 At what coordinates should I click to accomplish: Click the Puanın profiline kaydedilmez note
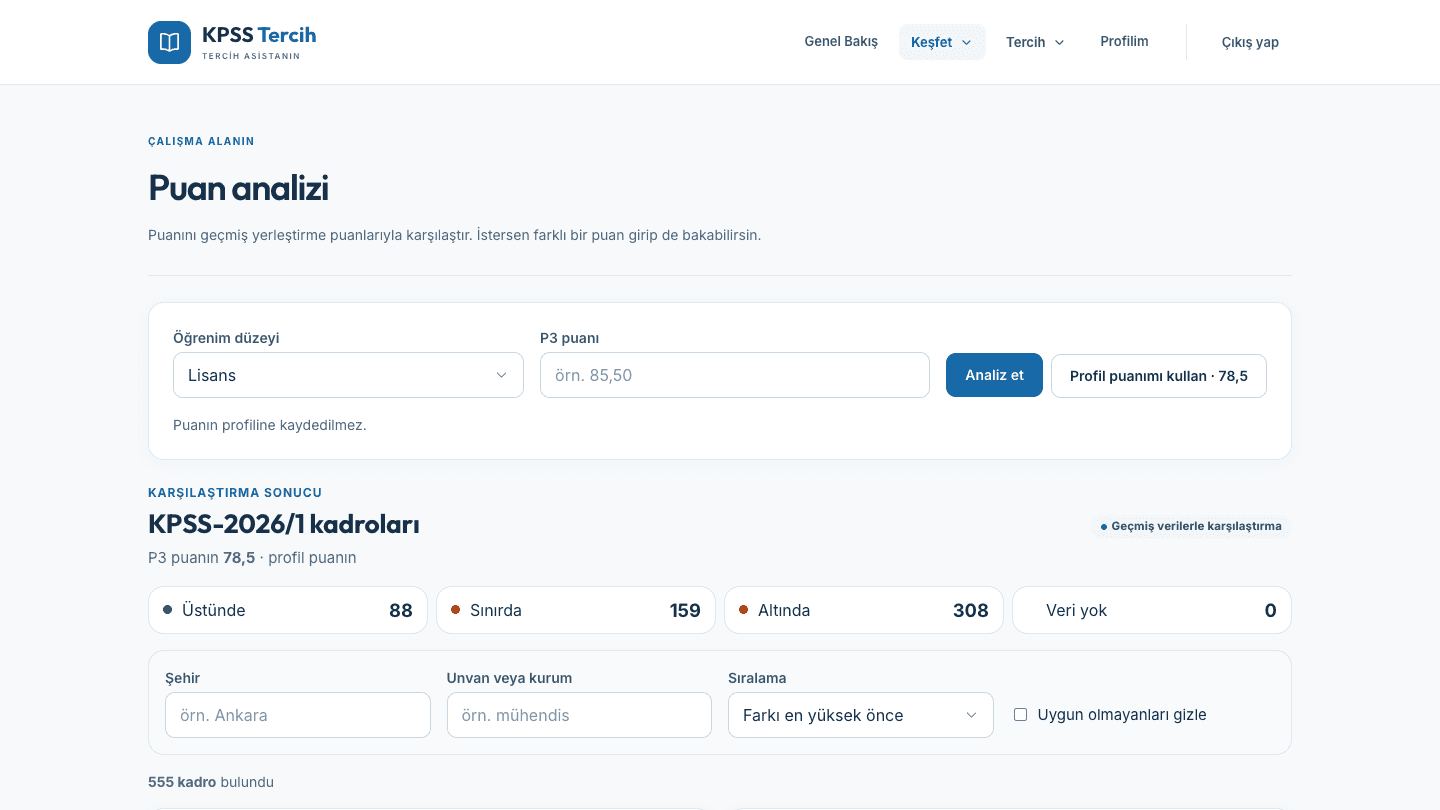[x=270, y=425]
